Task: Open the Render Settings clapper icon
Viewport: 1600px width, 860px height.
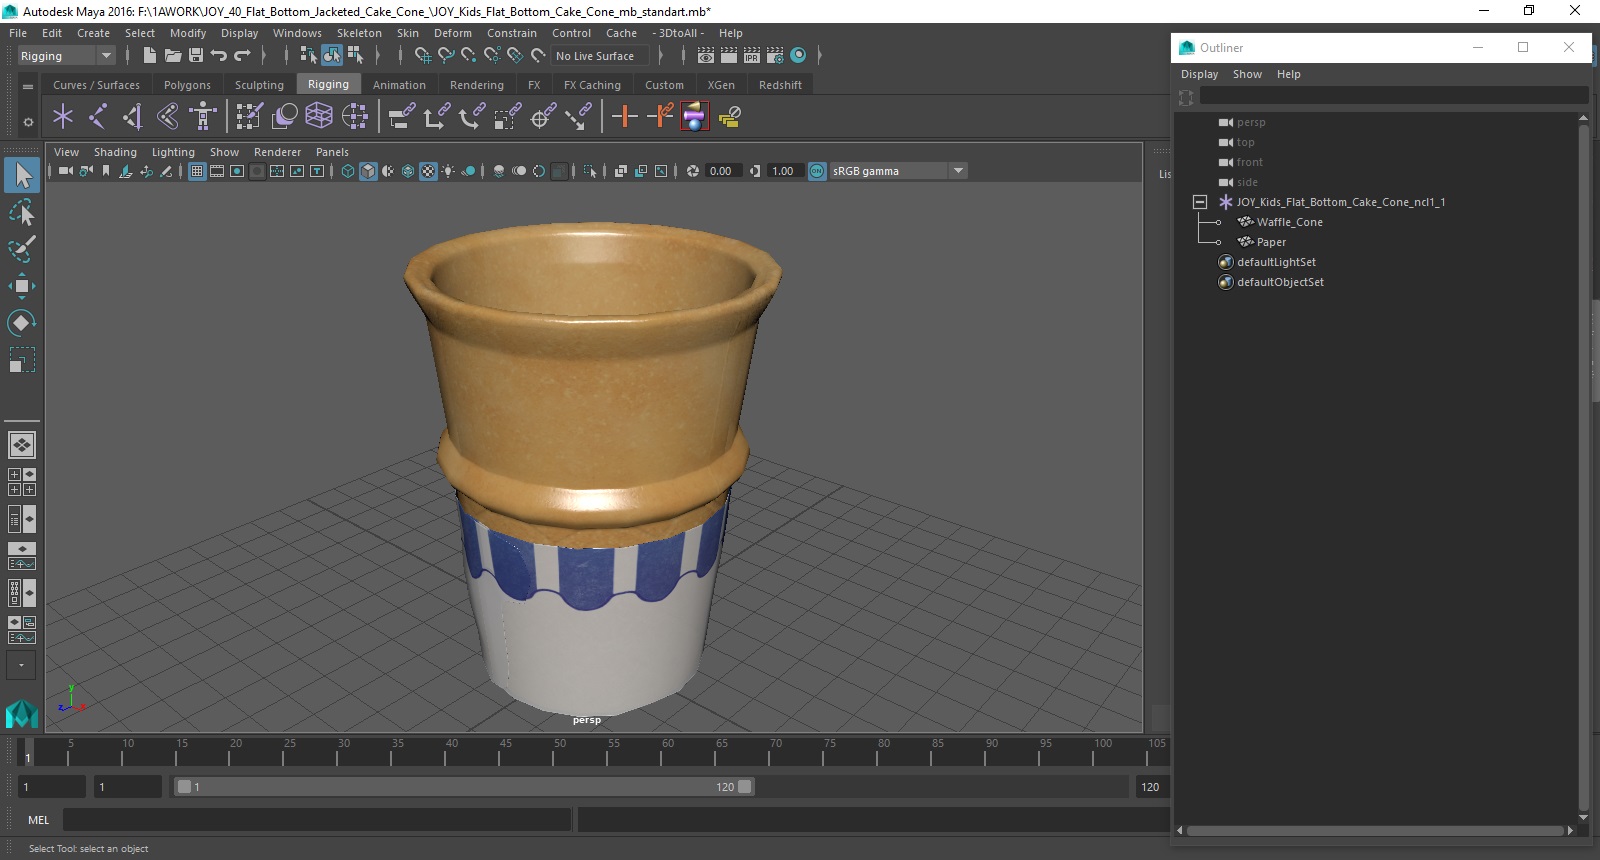Action: [x=775, y=56]
